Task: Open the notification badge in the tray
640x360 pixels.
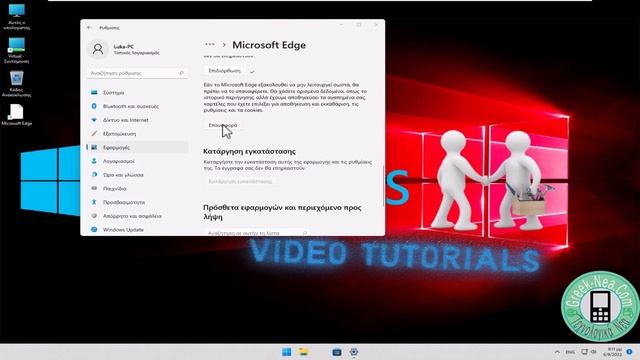Action: tap(629, 352)
